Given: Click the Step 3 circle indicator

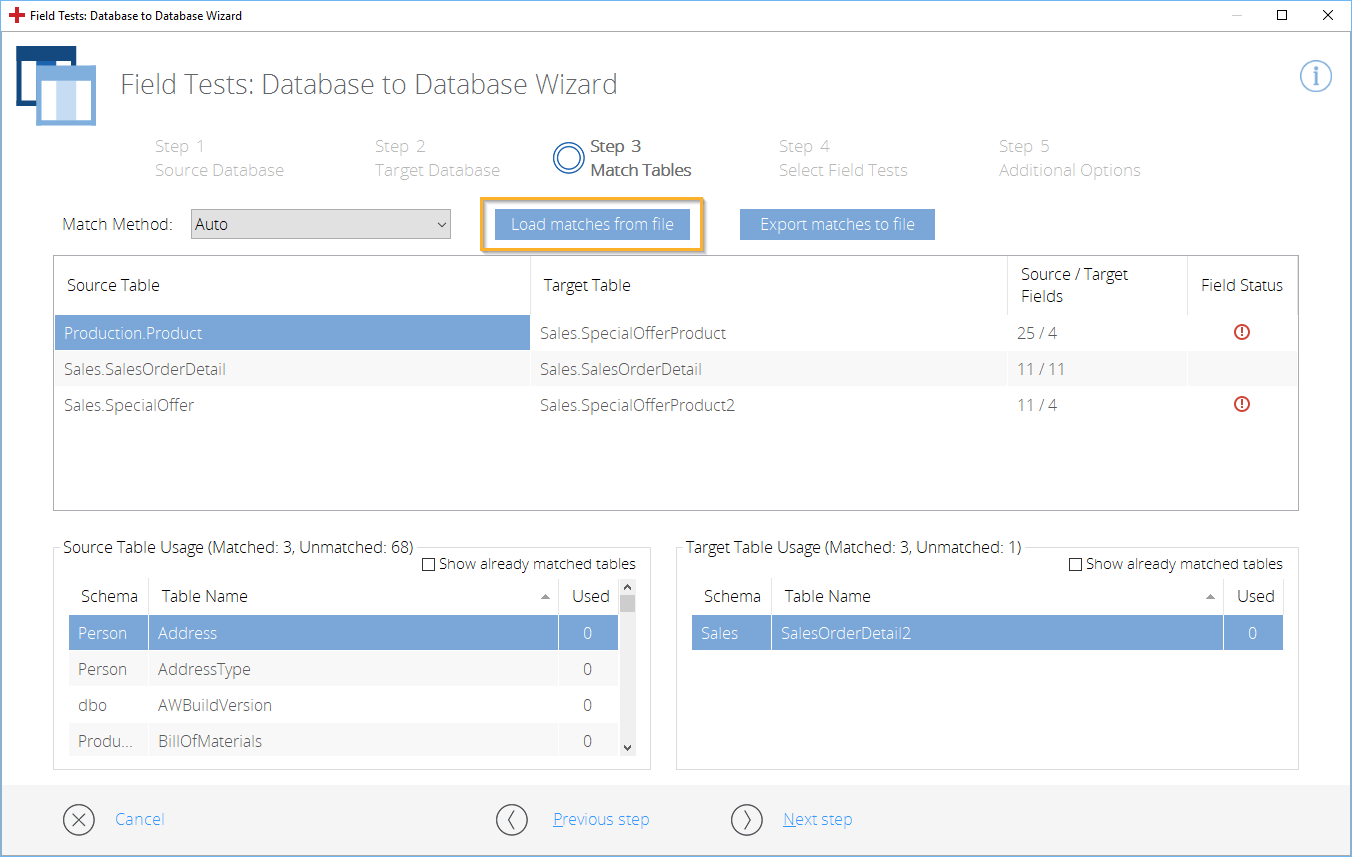Looking at the screenshot, I should click(x=568, y=158).
